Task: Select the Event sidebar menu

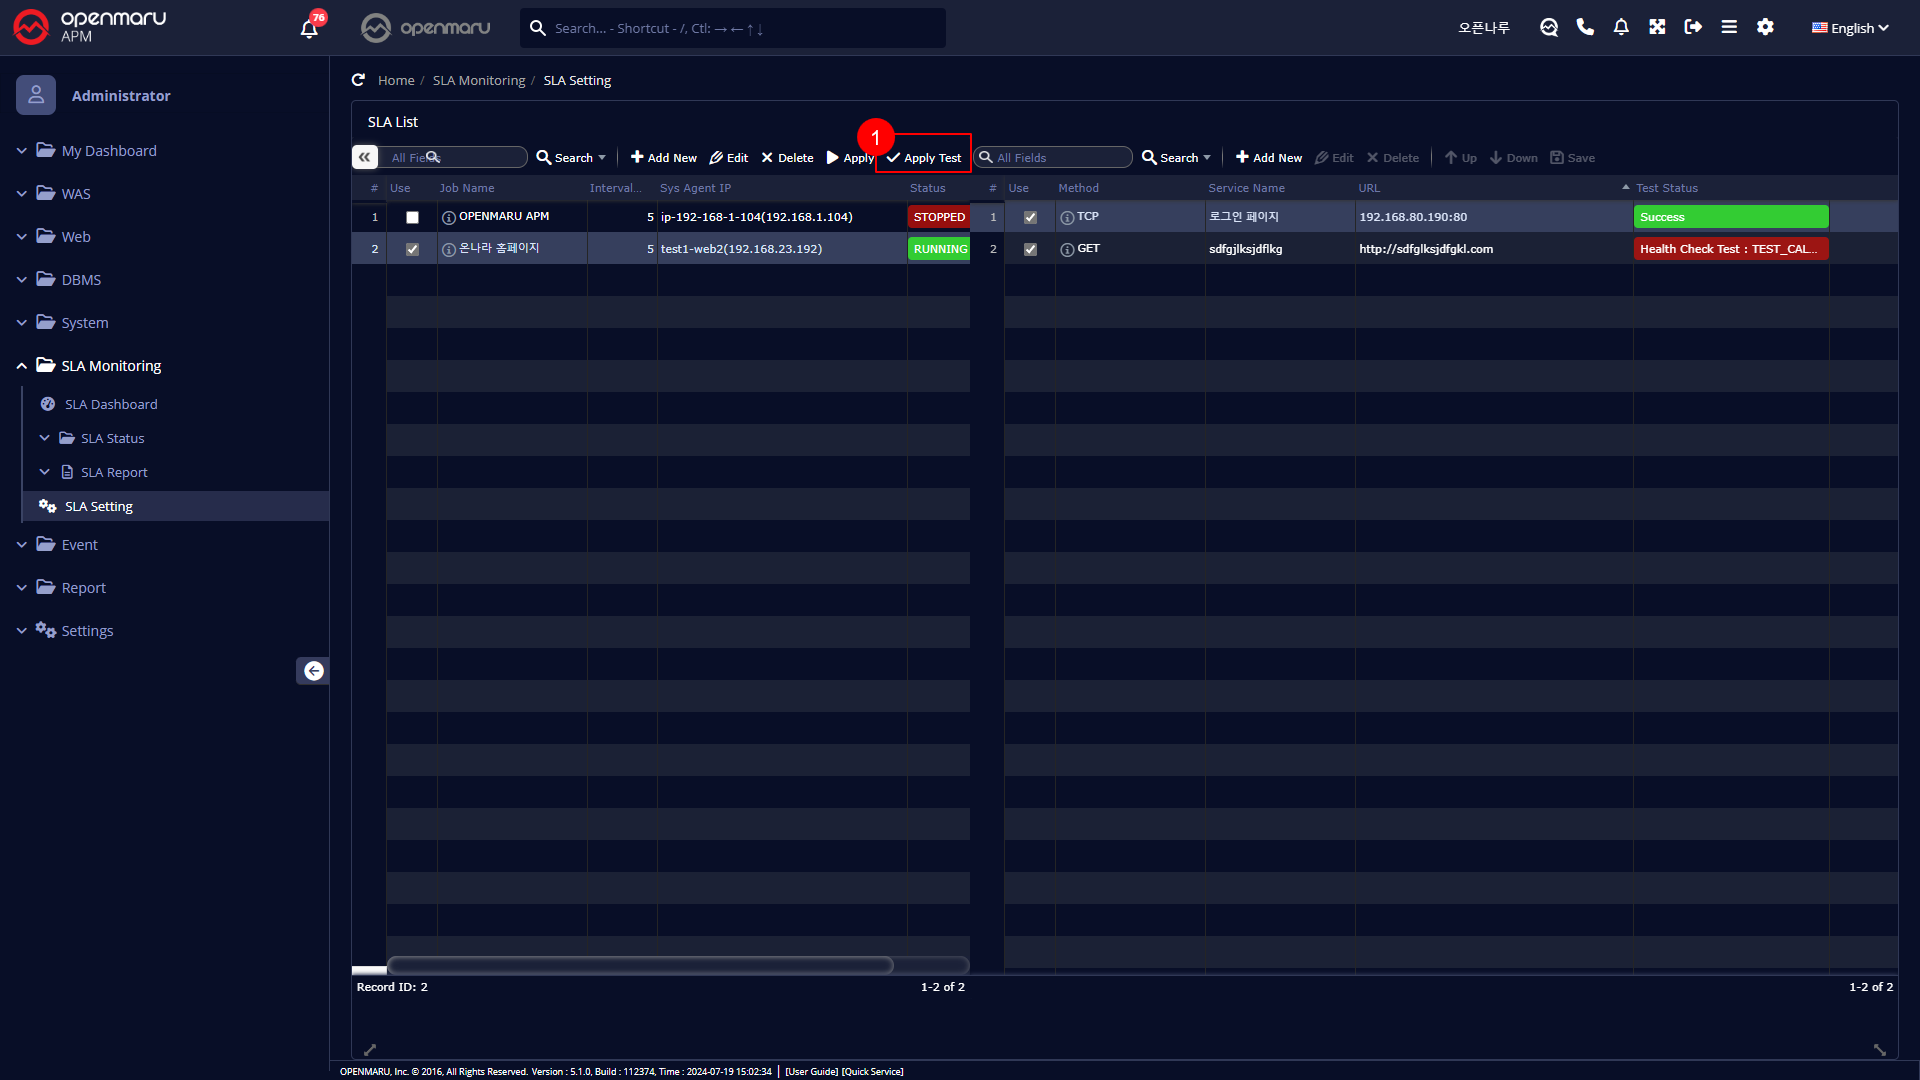Action: pyautogui.click(x=79, y=545)
